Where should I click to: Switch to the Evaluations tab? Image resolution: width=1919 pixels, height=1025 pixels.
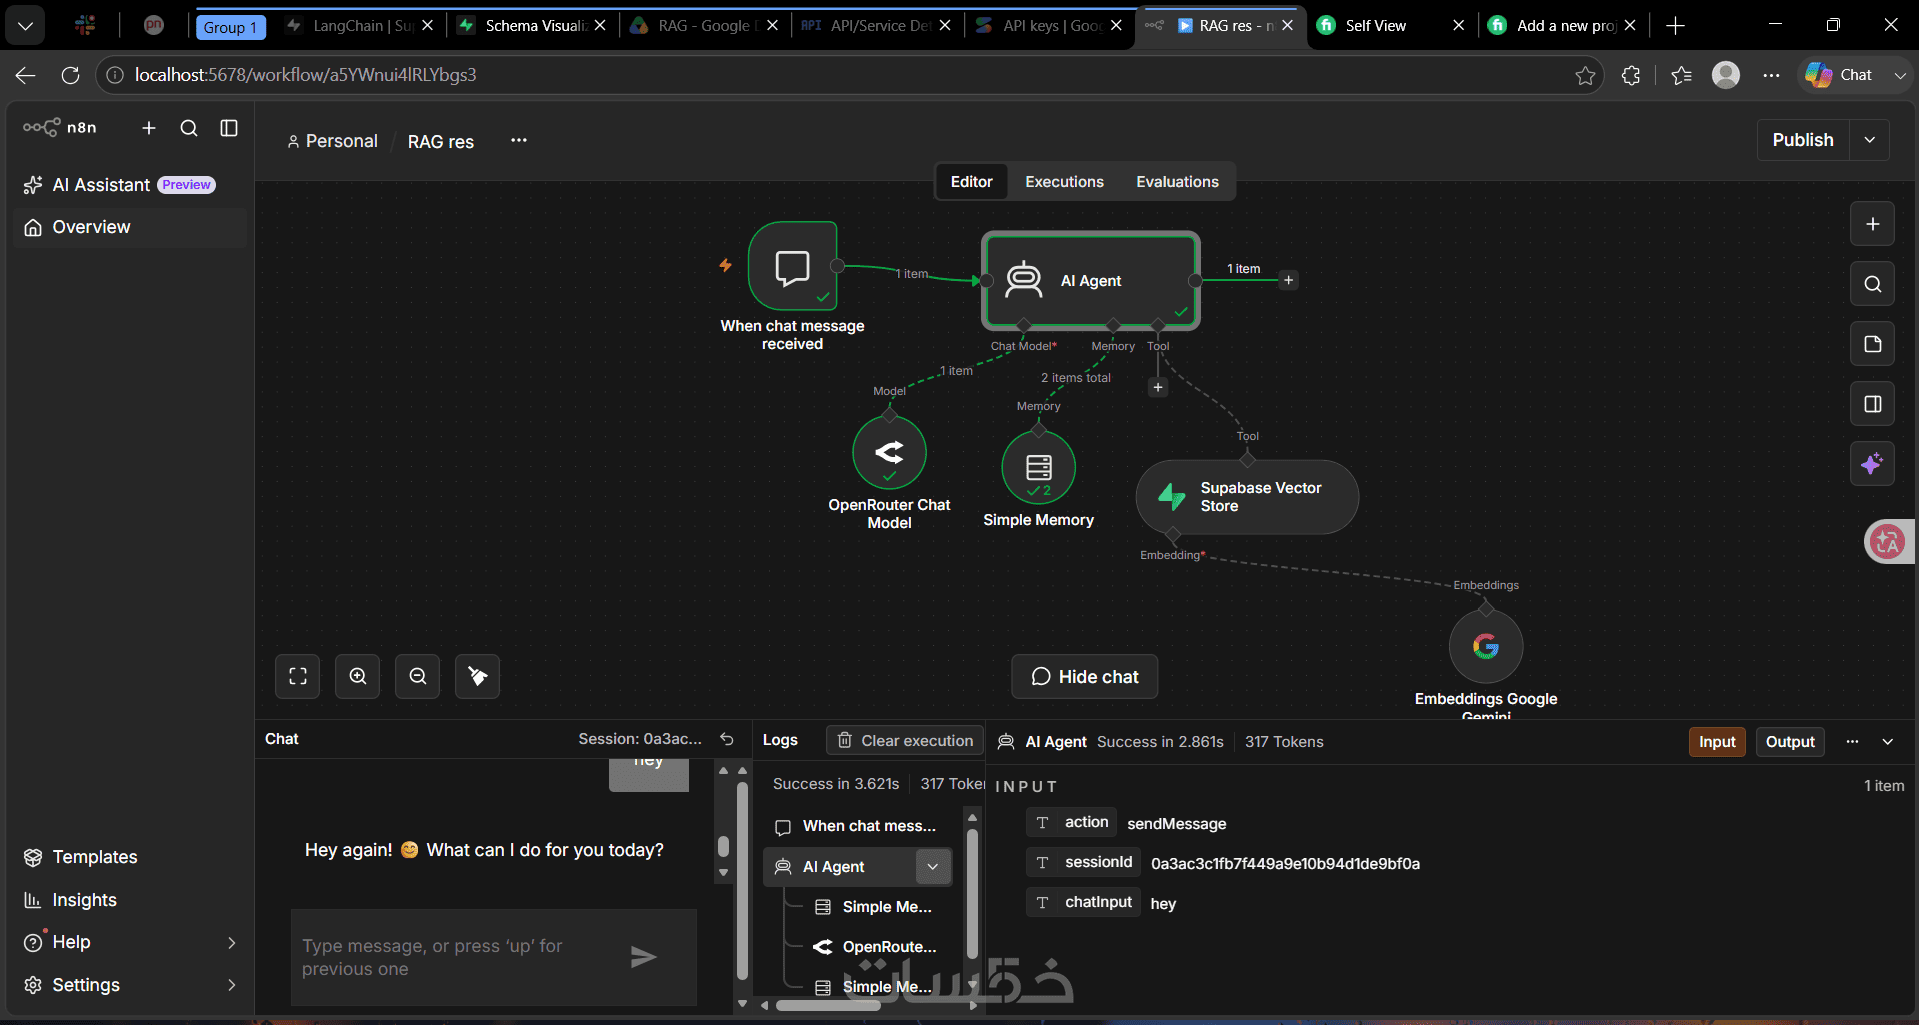tap(1177, 182)
